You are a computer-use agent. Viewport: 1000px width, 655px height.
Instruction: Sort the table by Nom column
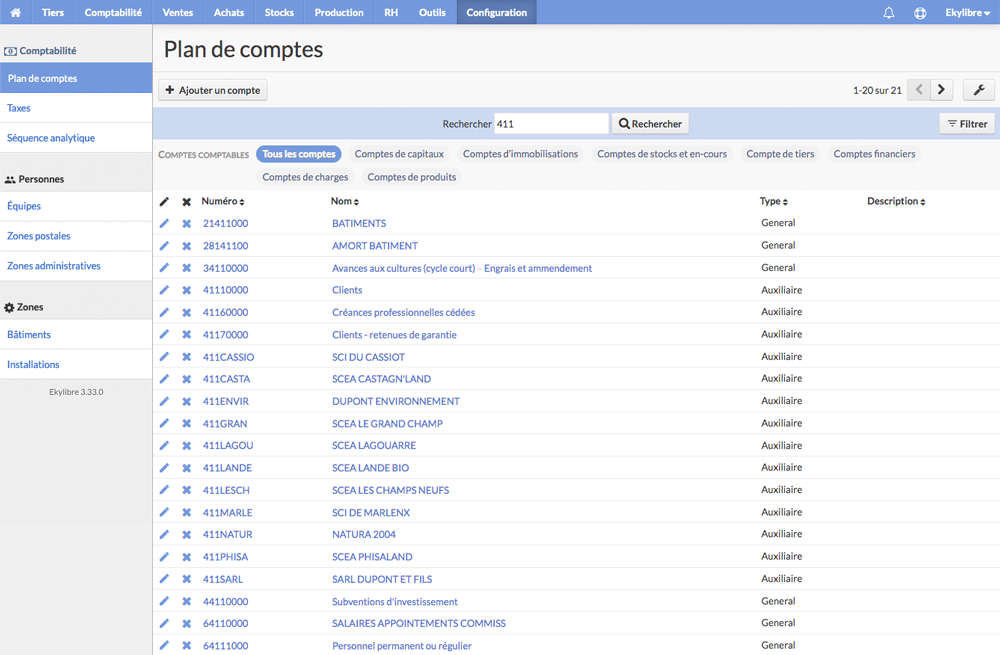click(344, 201)
